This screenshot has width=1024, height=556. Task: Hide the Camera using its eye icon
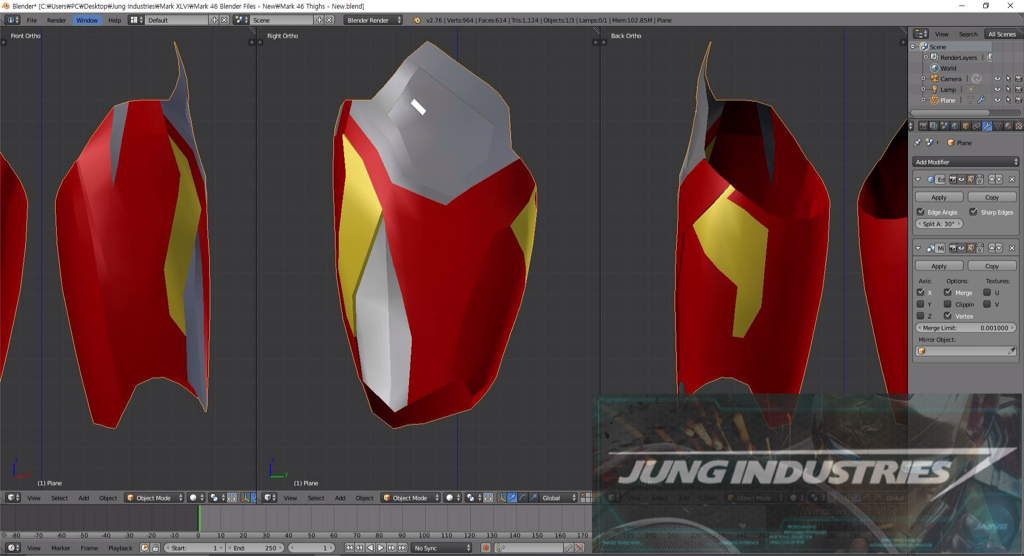click(997, 78)
